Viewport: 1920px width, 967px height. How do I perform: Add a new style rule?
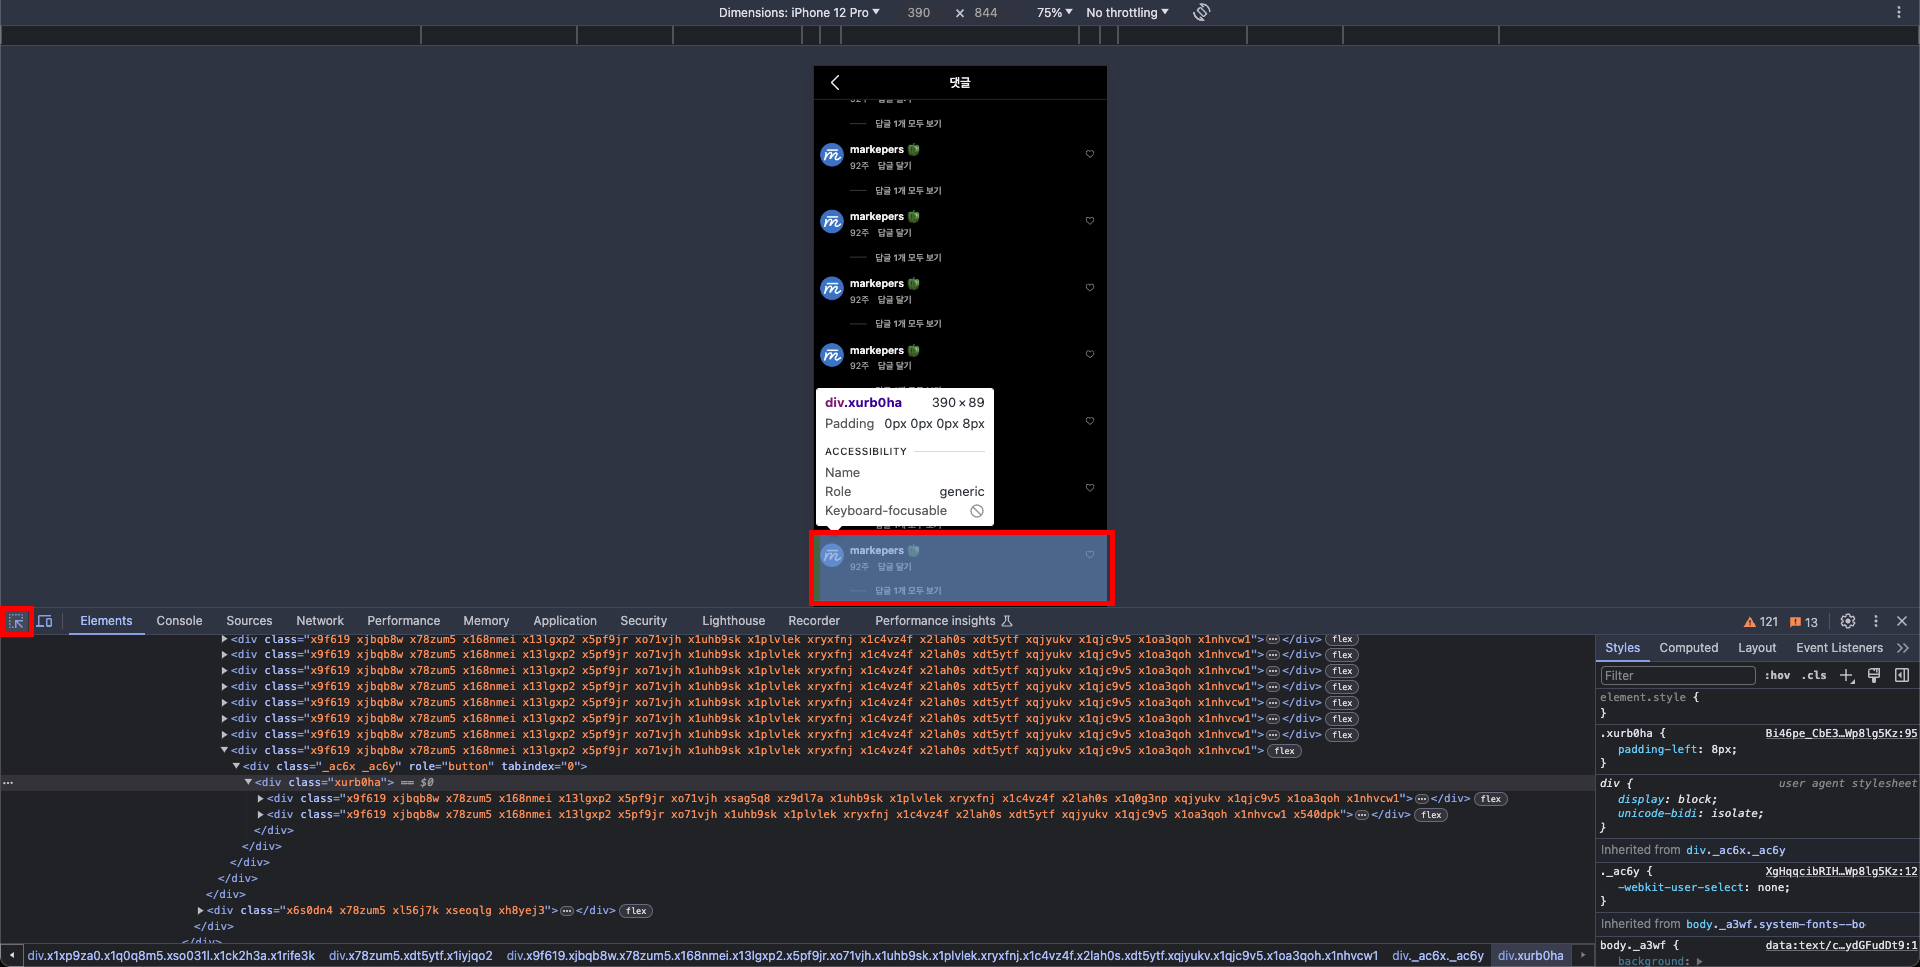click(1847, 675)
